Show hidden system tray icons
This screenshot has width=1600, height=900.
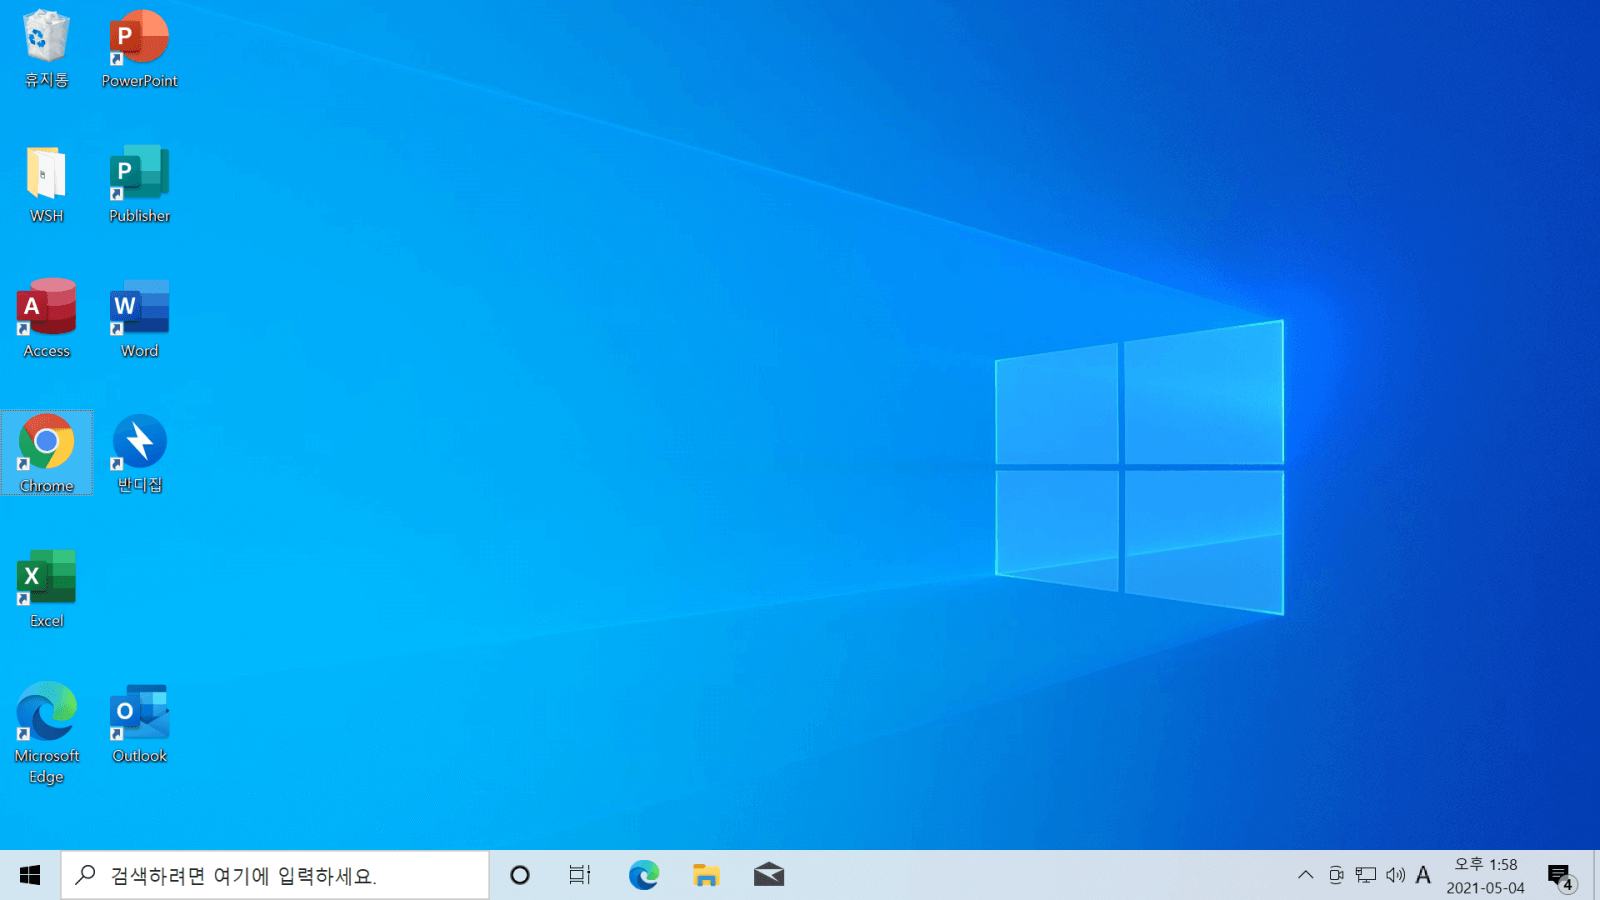pos(1305,875)
